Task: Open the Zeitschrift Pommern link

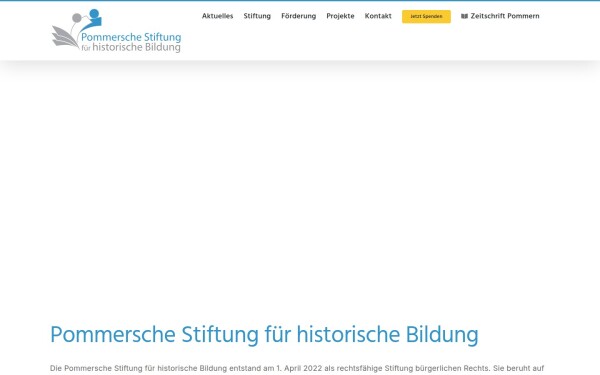Action: point(501,16)
